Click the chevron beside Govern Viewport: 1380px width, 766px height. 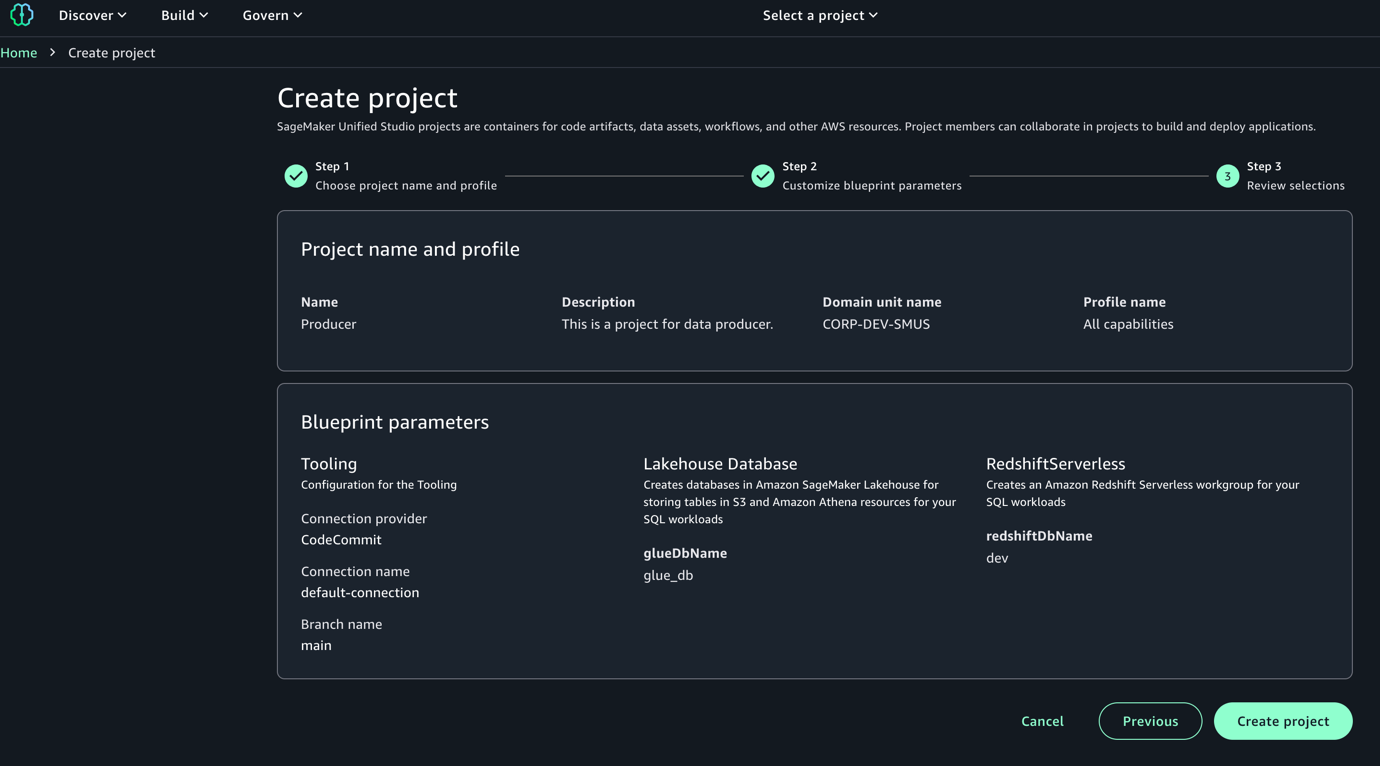tap(298, 14)
